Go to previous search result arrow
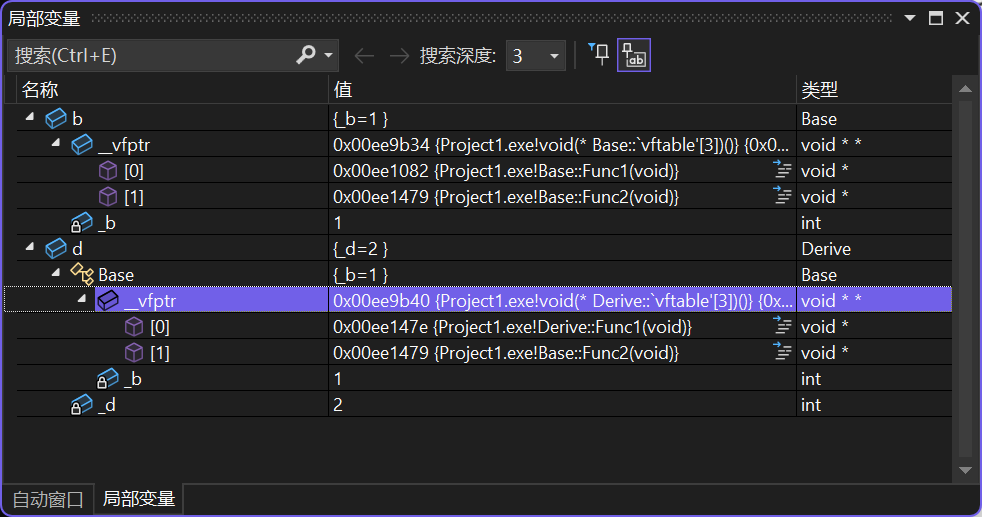This screenshot has width=982, height=517. [364, 56]
